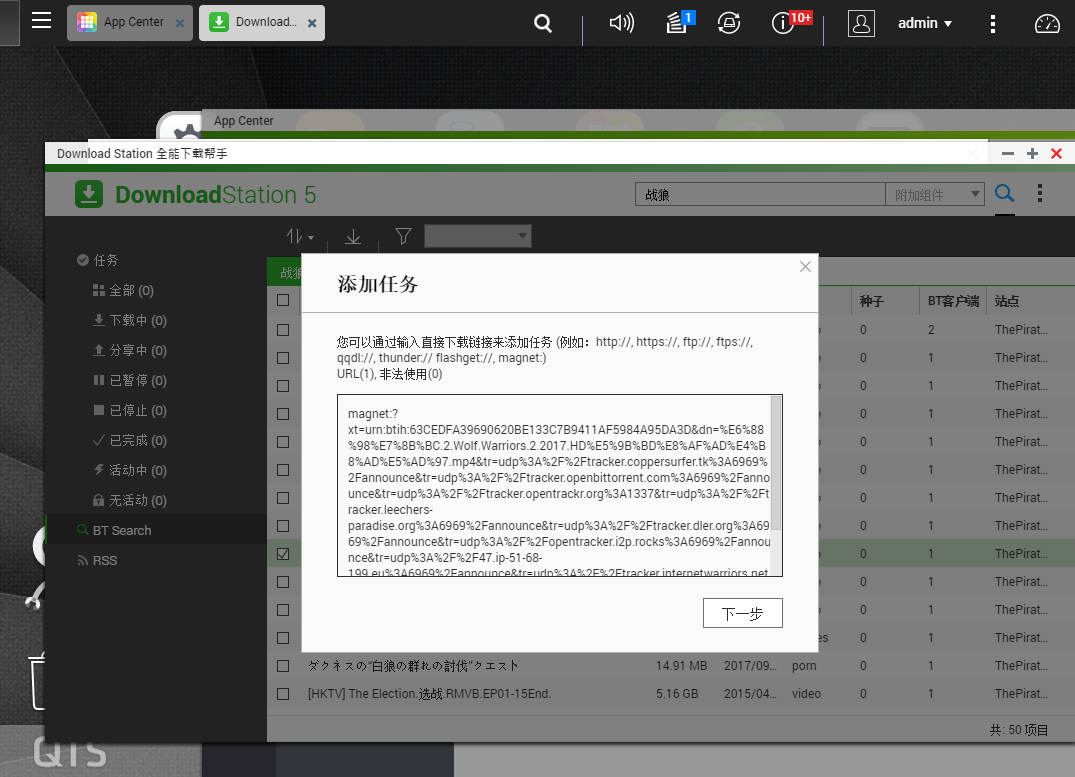Open the QTS top bar more options

993,24
